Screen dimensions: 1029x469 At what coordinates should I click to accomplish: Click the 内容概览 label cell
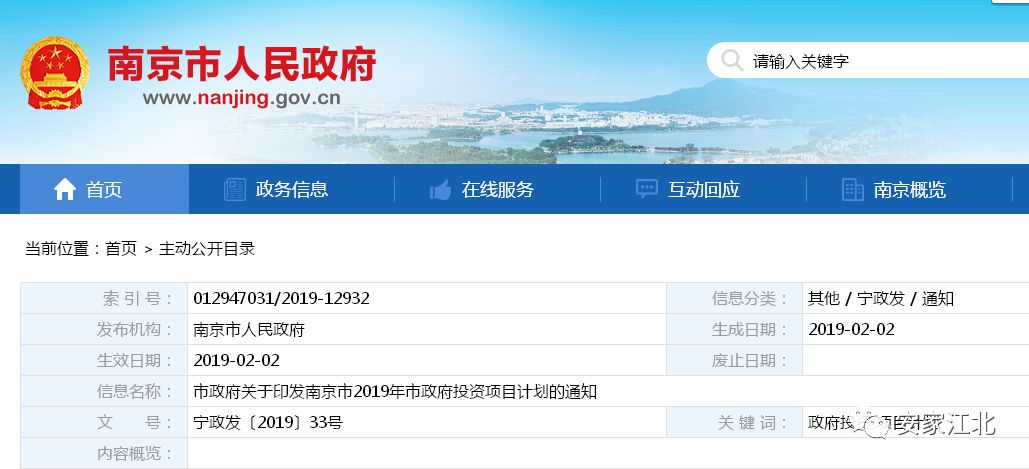104,453
